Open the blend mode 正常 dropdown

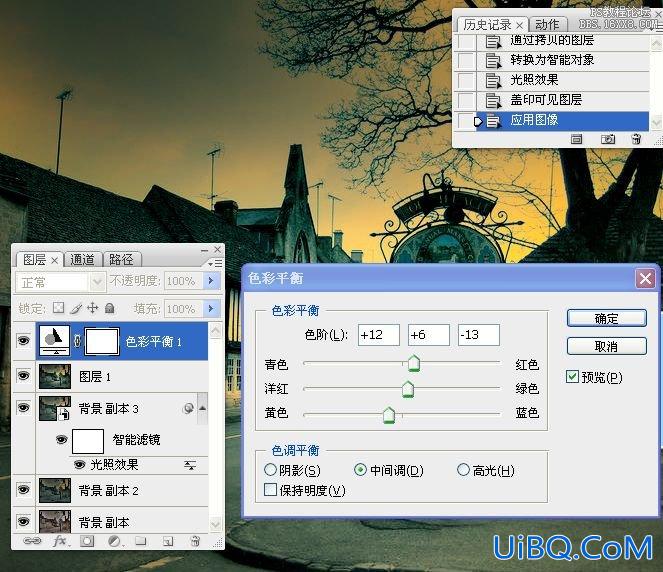[97, 282]
